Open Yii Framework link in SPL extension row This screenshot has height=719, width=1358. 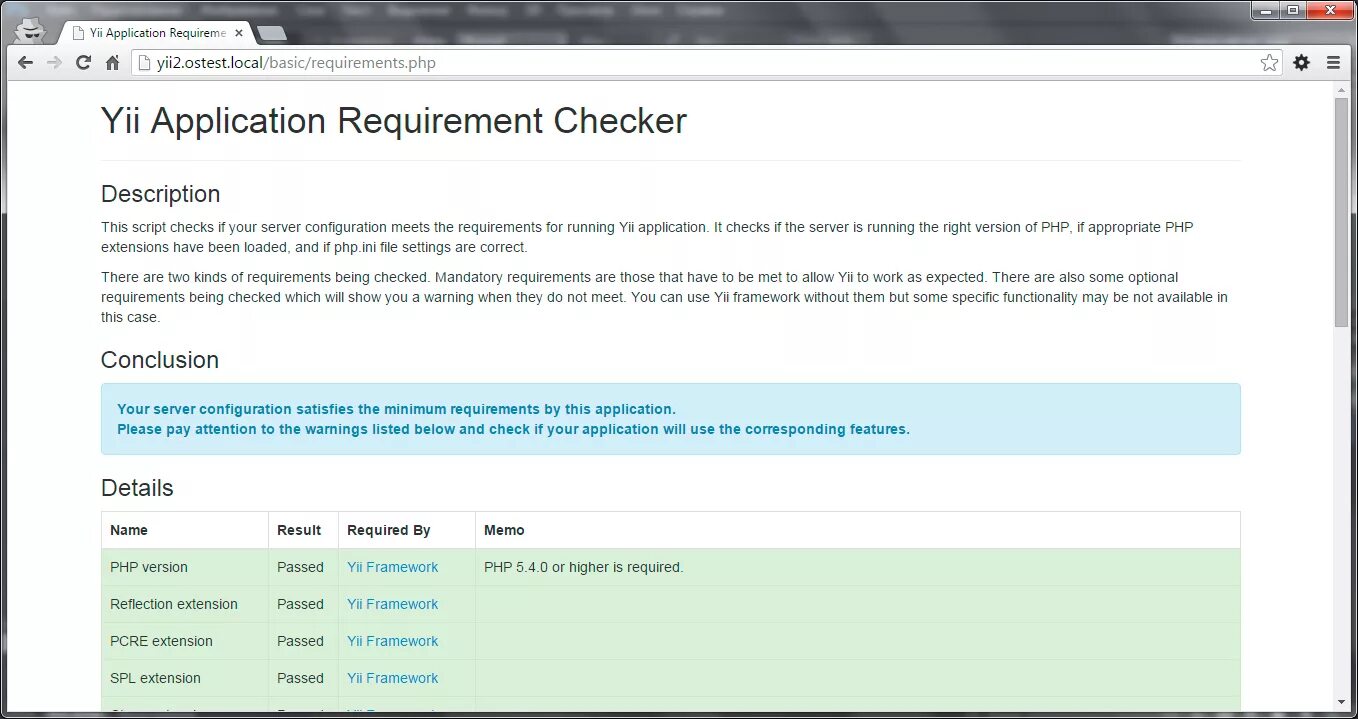point(392,678)
